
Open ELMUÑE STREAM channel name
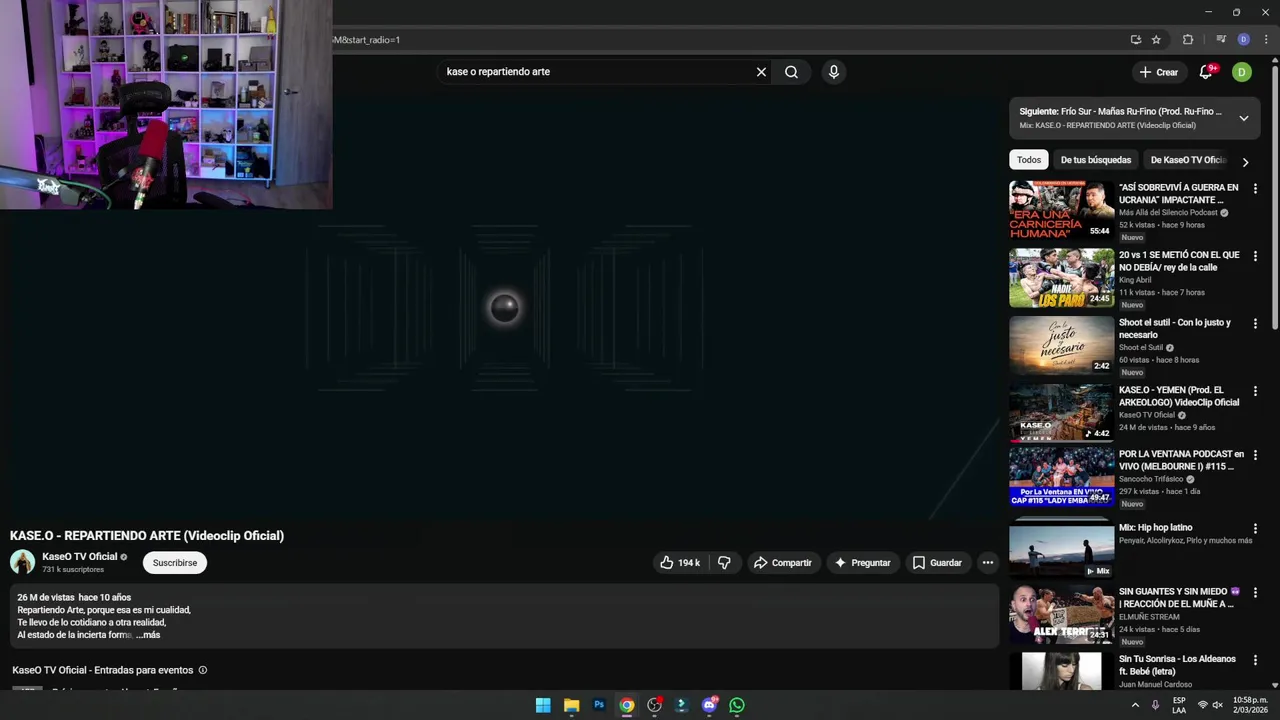pyautogui.click(x=1149, y=617)
